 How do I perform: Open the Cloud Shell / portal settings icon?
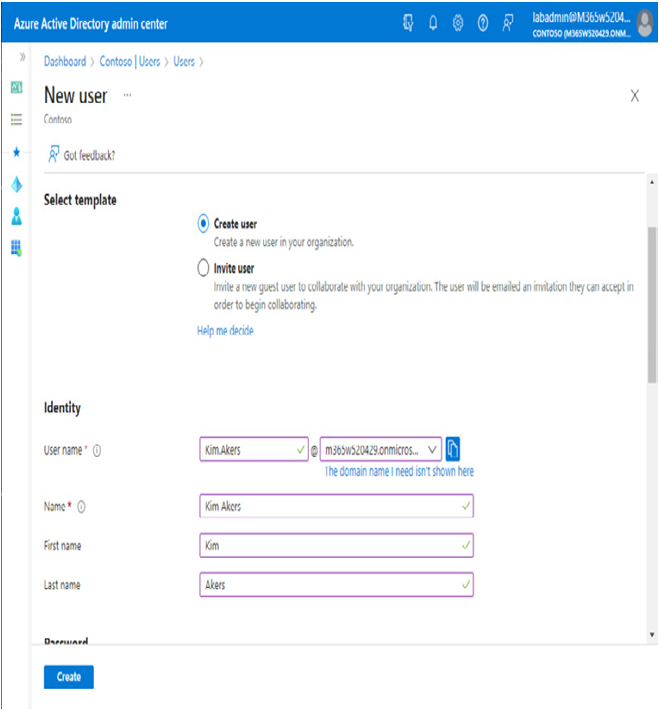pos(408,22)
